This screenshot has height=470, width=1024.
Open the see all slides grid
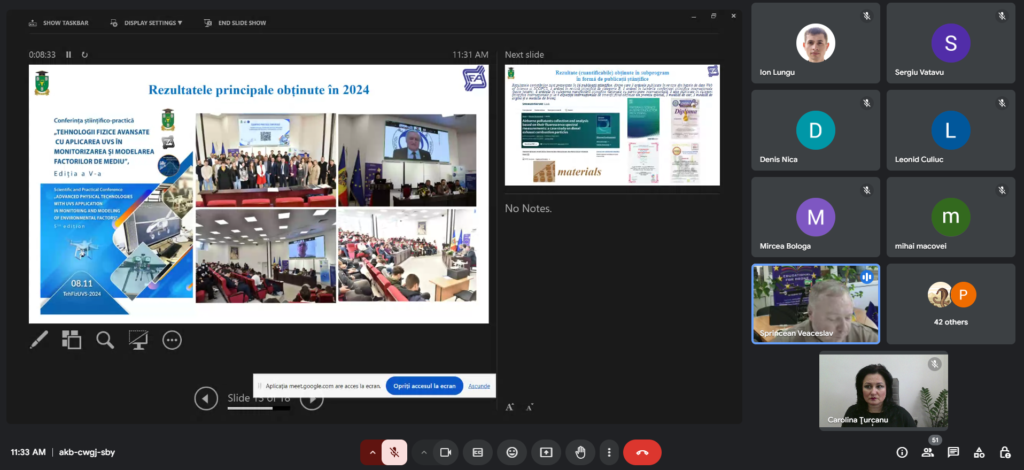coord(71,340)
